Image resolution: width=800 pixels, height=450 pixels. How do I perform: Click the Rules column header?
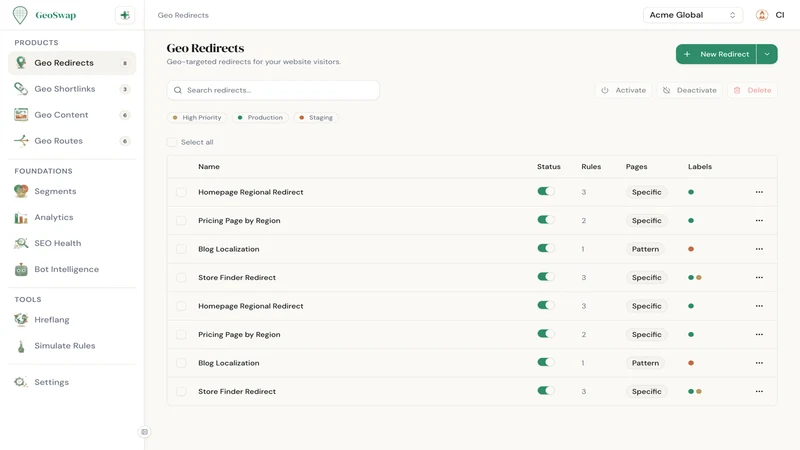pos(591,167)
